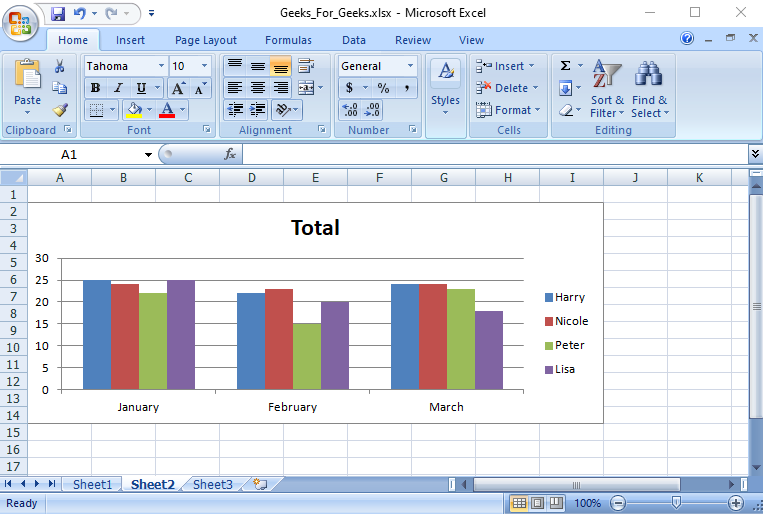The image size is (763, 514).
Task: Click the Fill down icon
Action: coord(565,88)
